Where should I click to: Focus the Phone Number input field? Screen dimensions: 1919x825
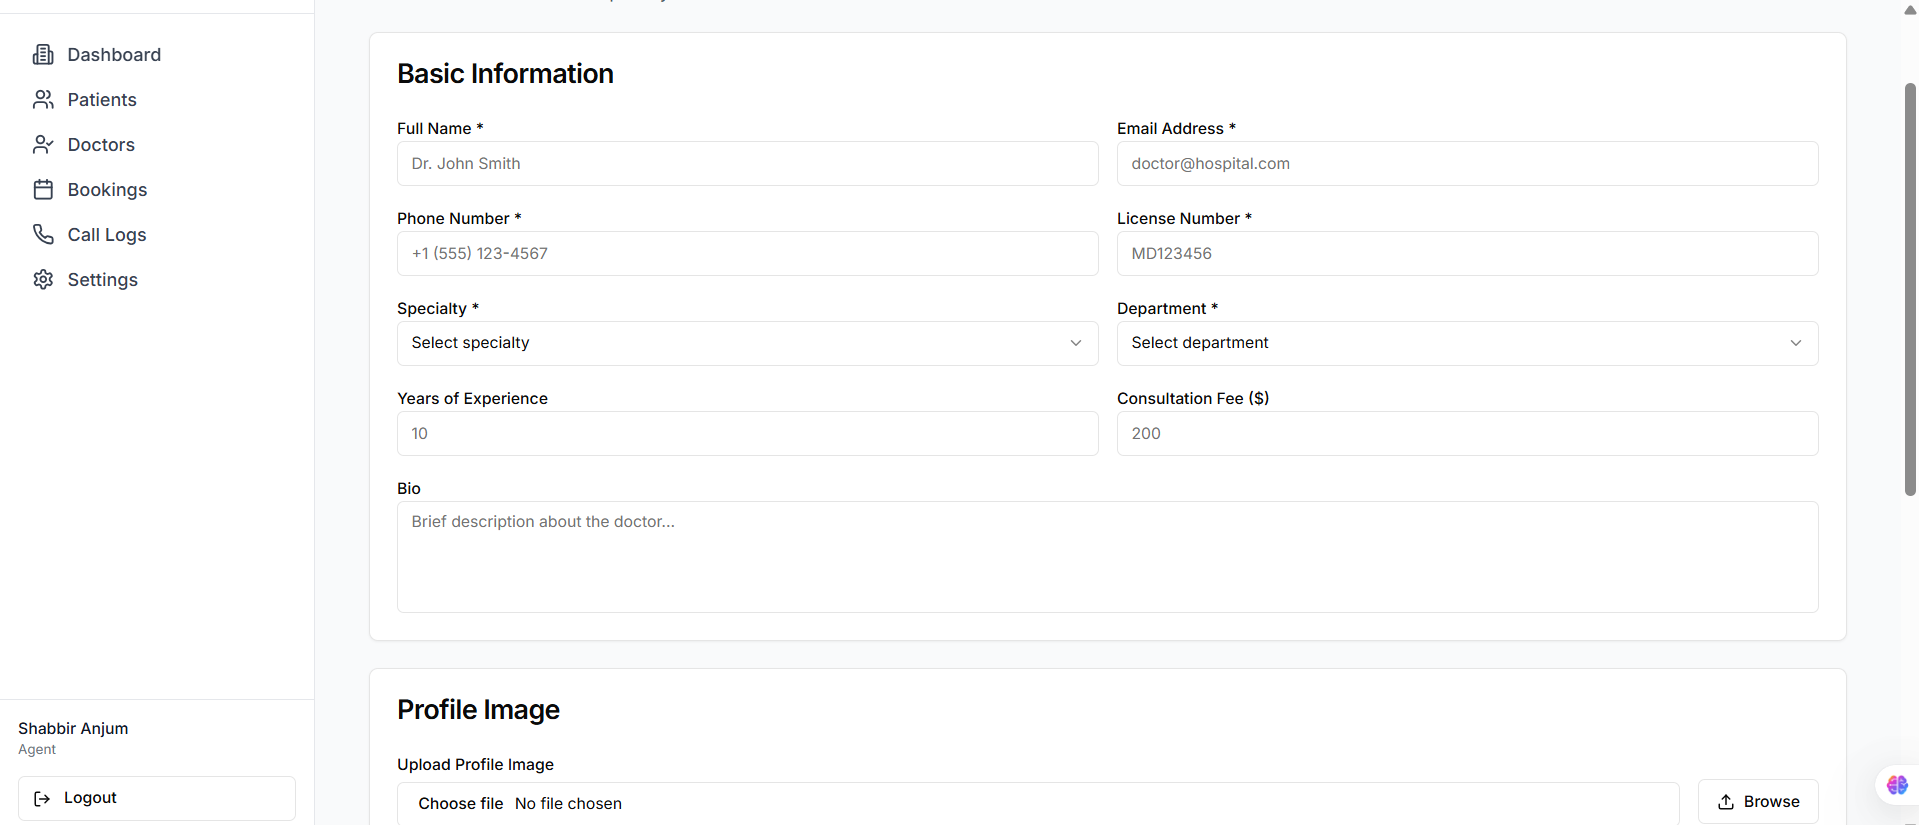coord(747,253)
